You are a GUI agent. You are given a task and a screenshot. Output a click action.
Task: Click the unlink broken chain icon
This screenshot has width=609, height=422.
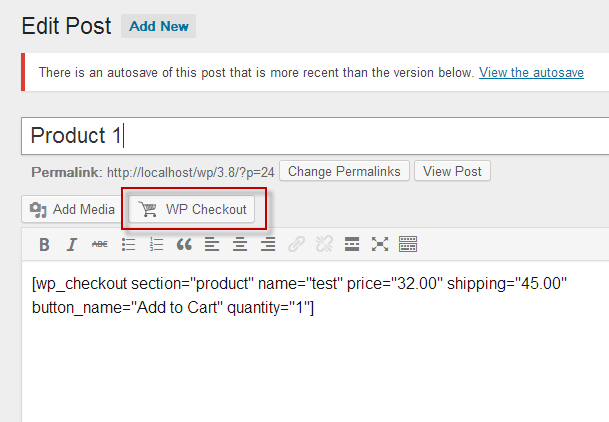click(x=324, y=245)
